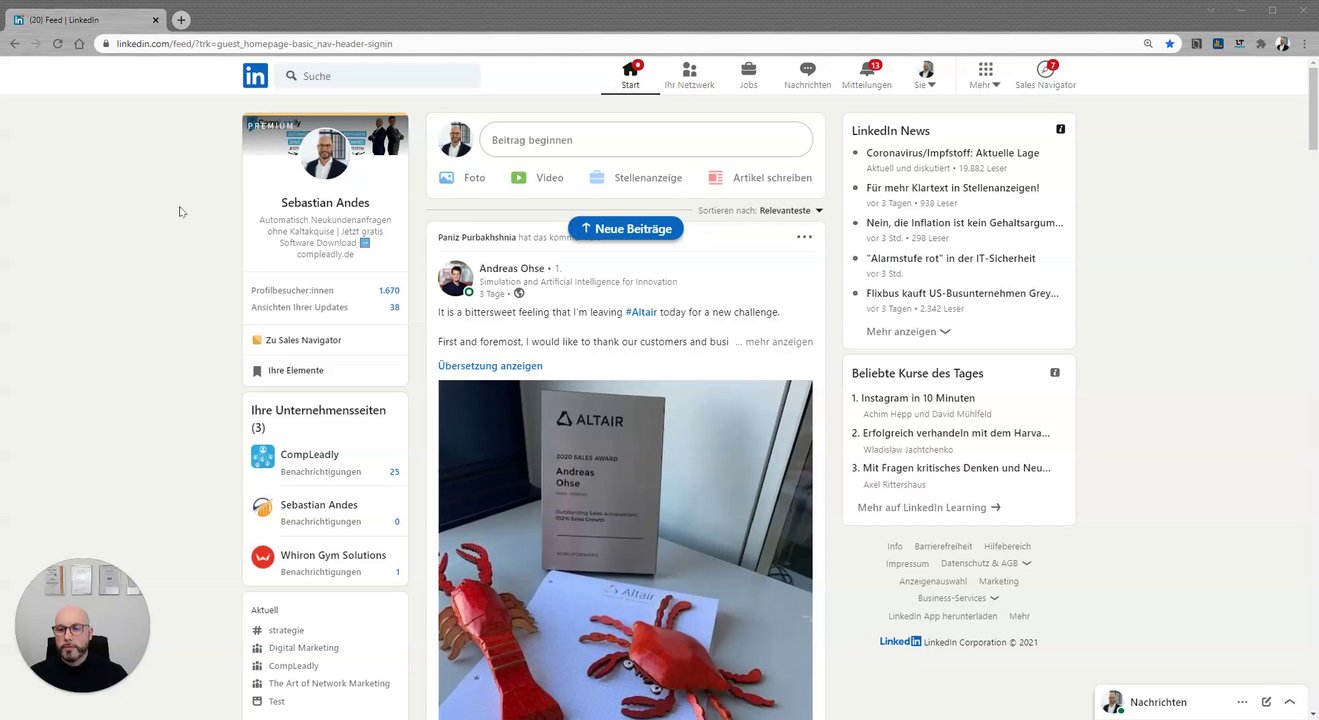This screenshot has height=720, width=1319.
Task: Add a Foto to a post
Action: (x=462, y=178)
